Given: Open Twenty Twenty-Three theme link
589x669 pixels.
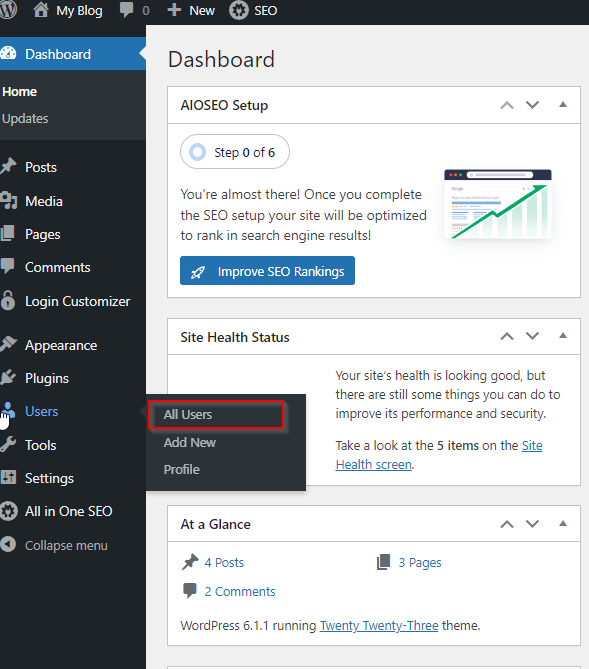Looking at the screenshot, I should (x=379, y=625).
